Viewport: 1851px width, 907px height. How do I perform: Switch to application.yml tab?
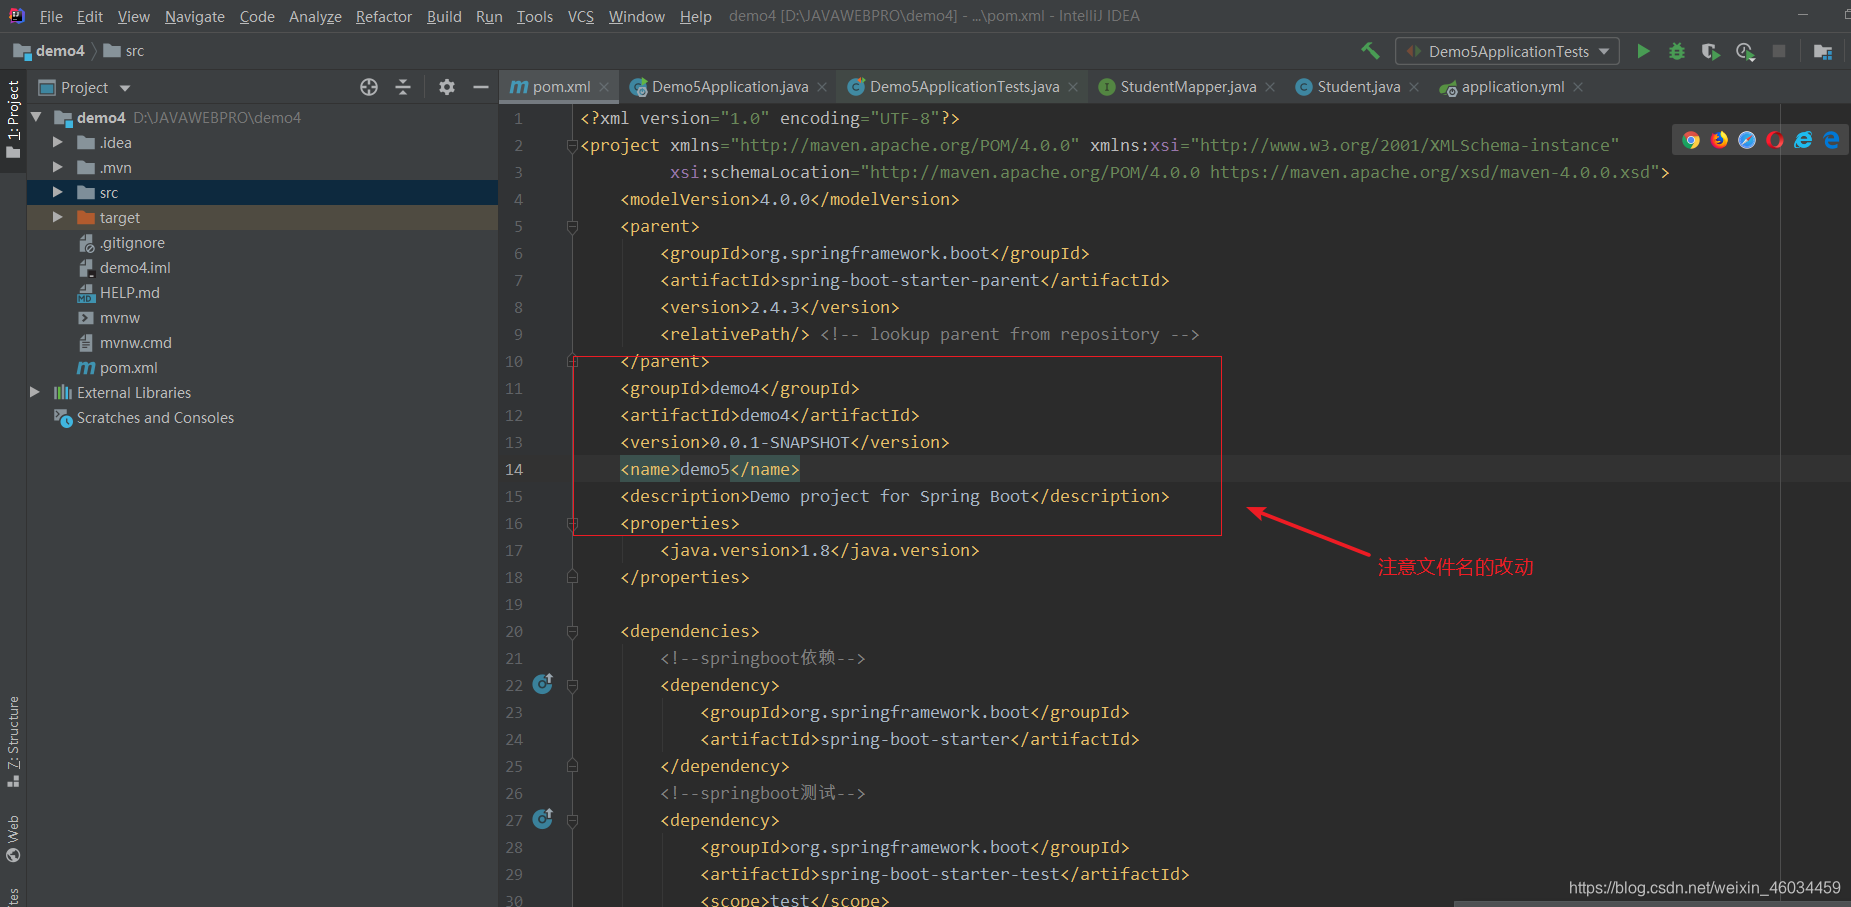[1512, 87]
